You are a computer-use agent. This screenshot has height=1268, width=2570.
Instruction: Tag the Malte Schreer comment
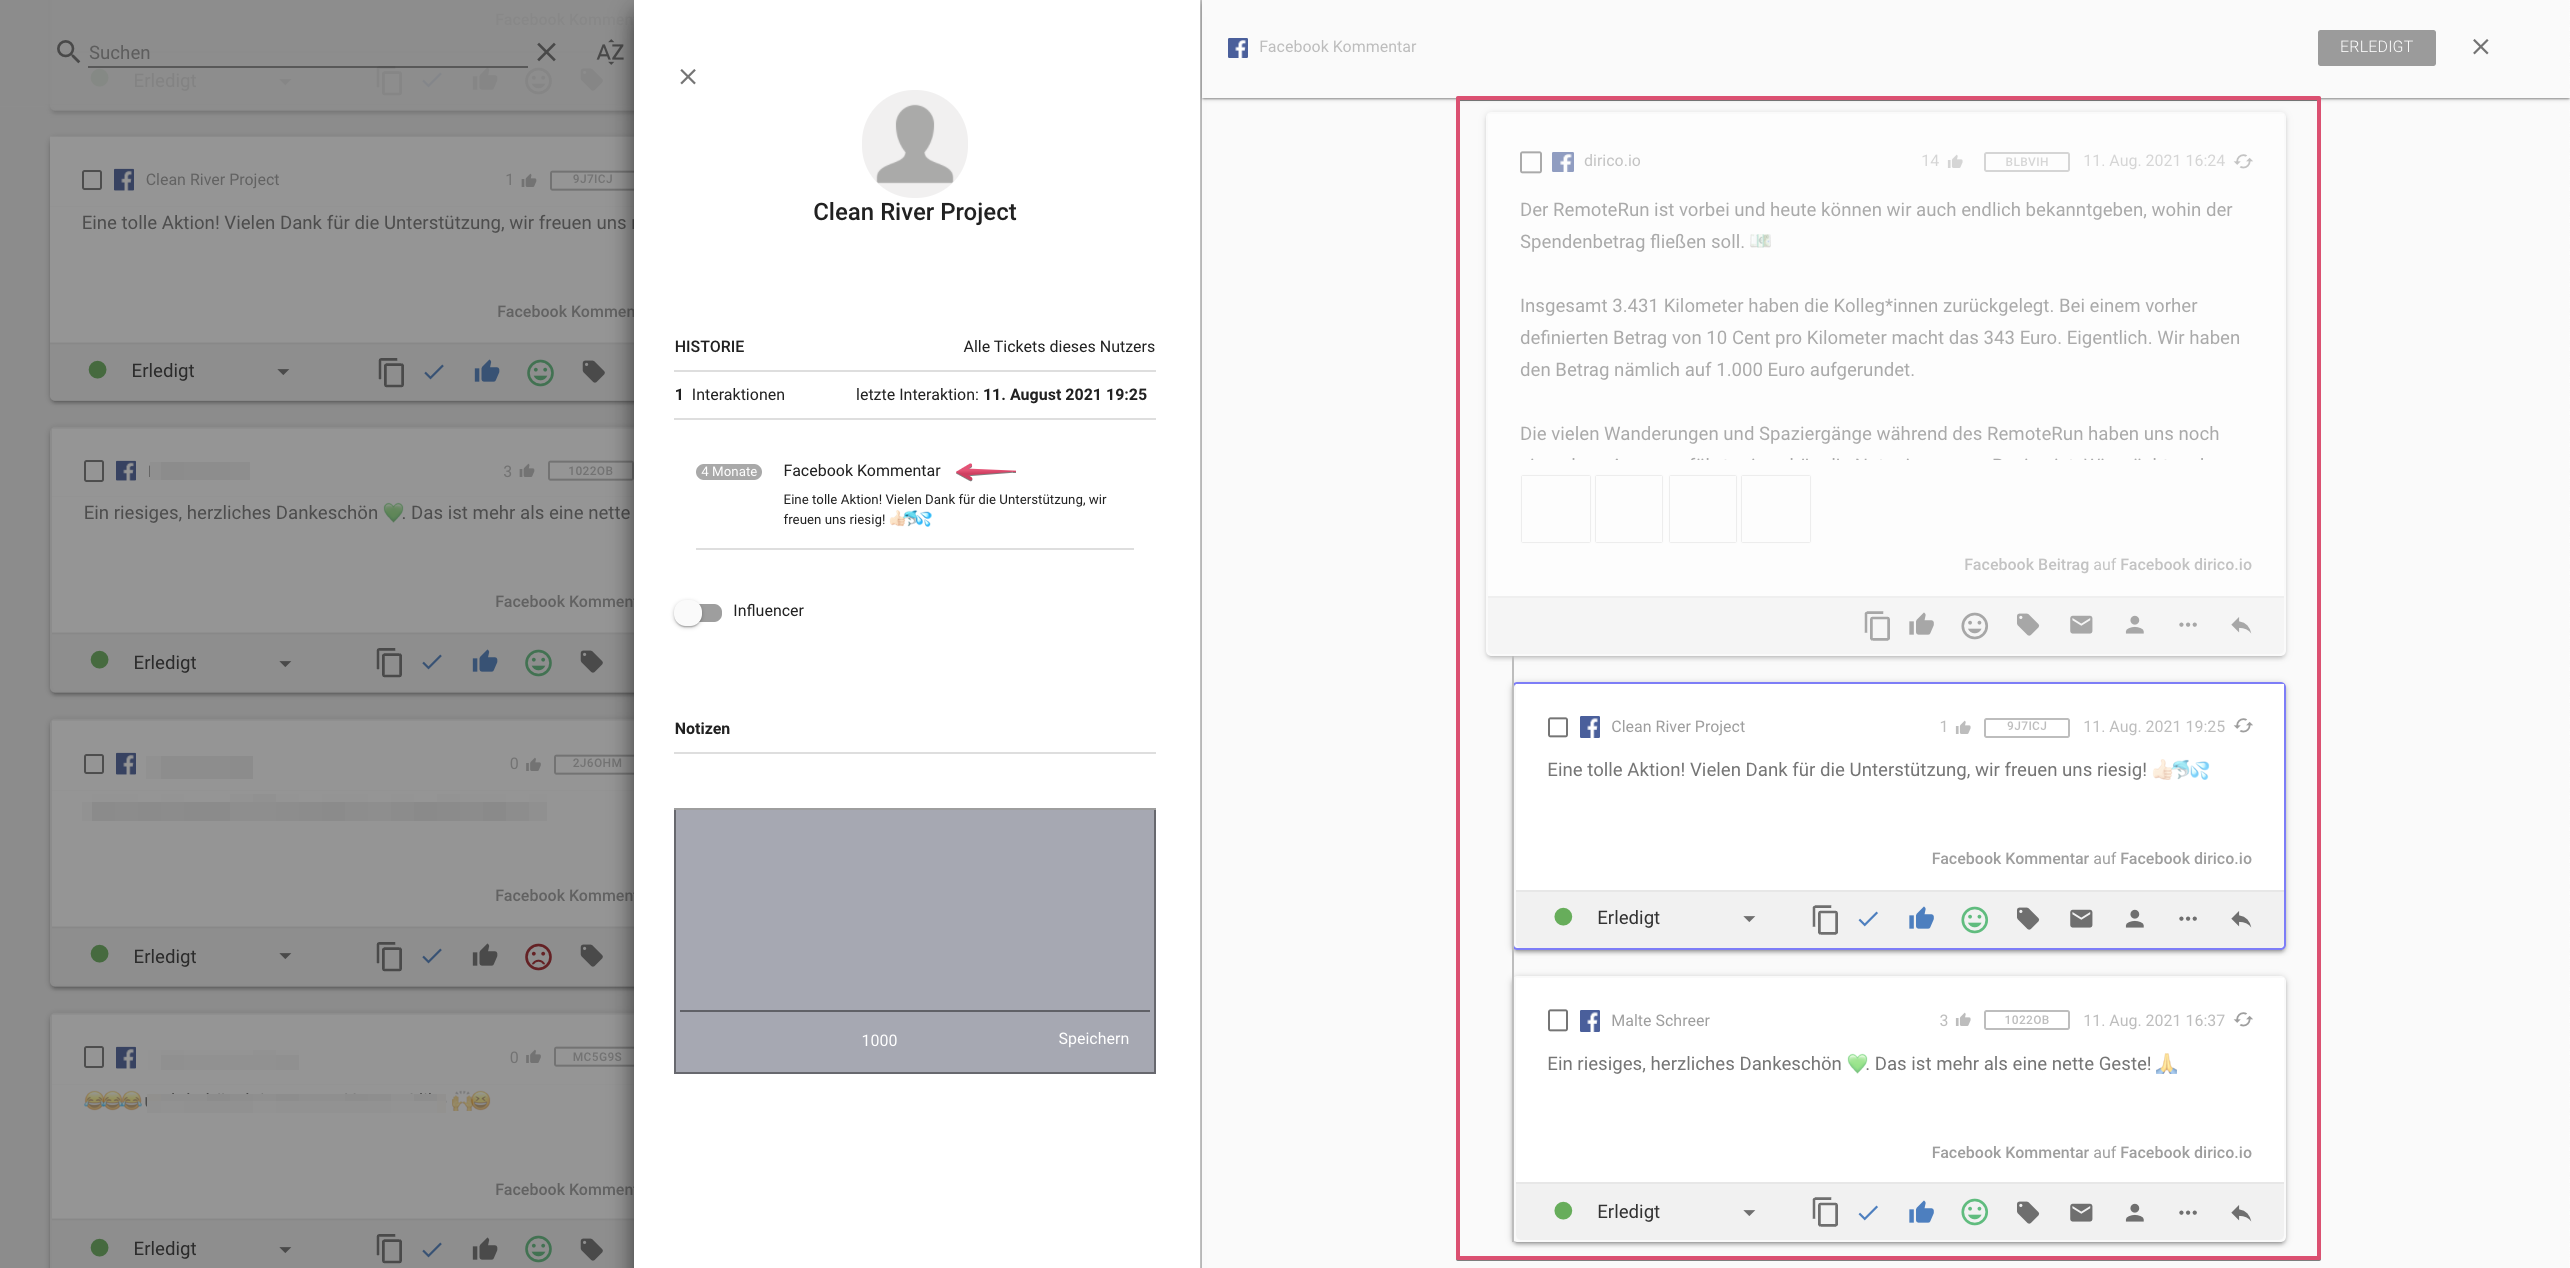point(2028,1213)
